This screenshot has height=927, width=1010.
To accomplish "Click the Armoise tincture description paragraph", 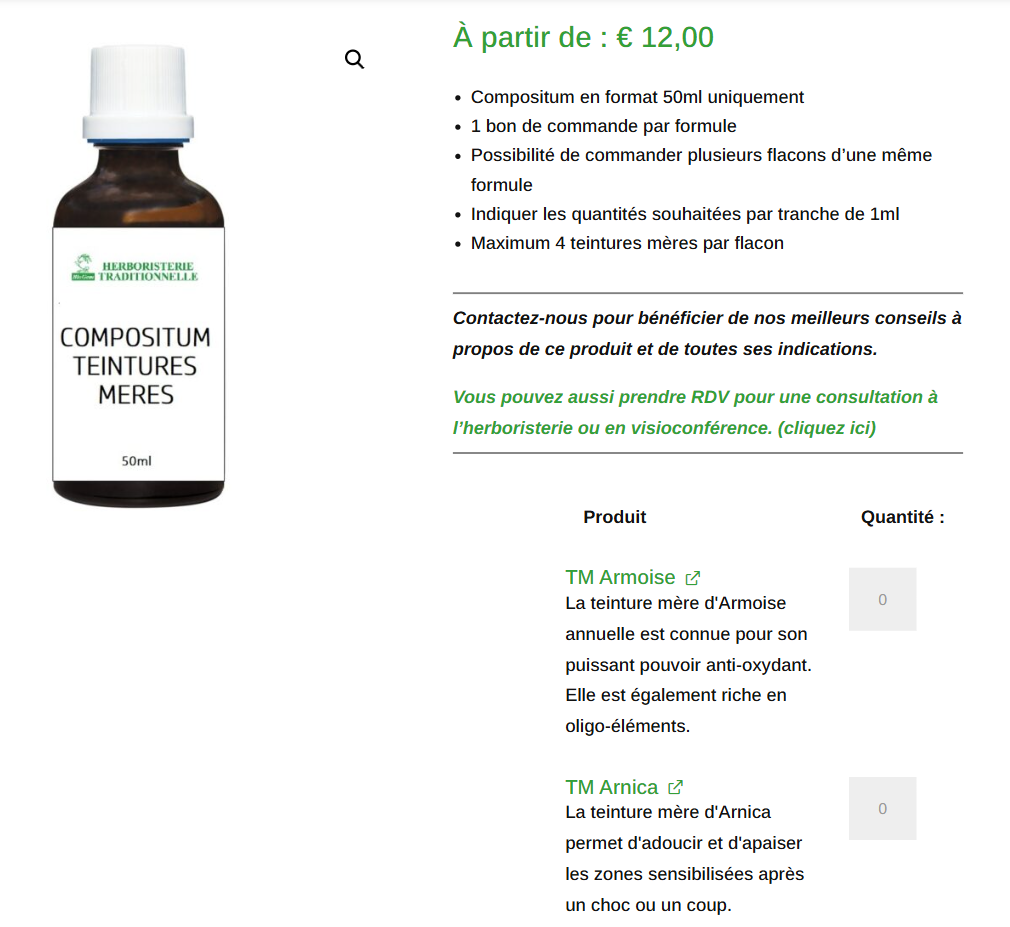I will click(x=689, y=664).
